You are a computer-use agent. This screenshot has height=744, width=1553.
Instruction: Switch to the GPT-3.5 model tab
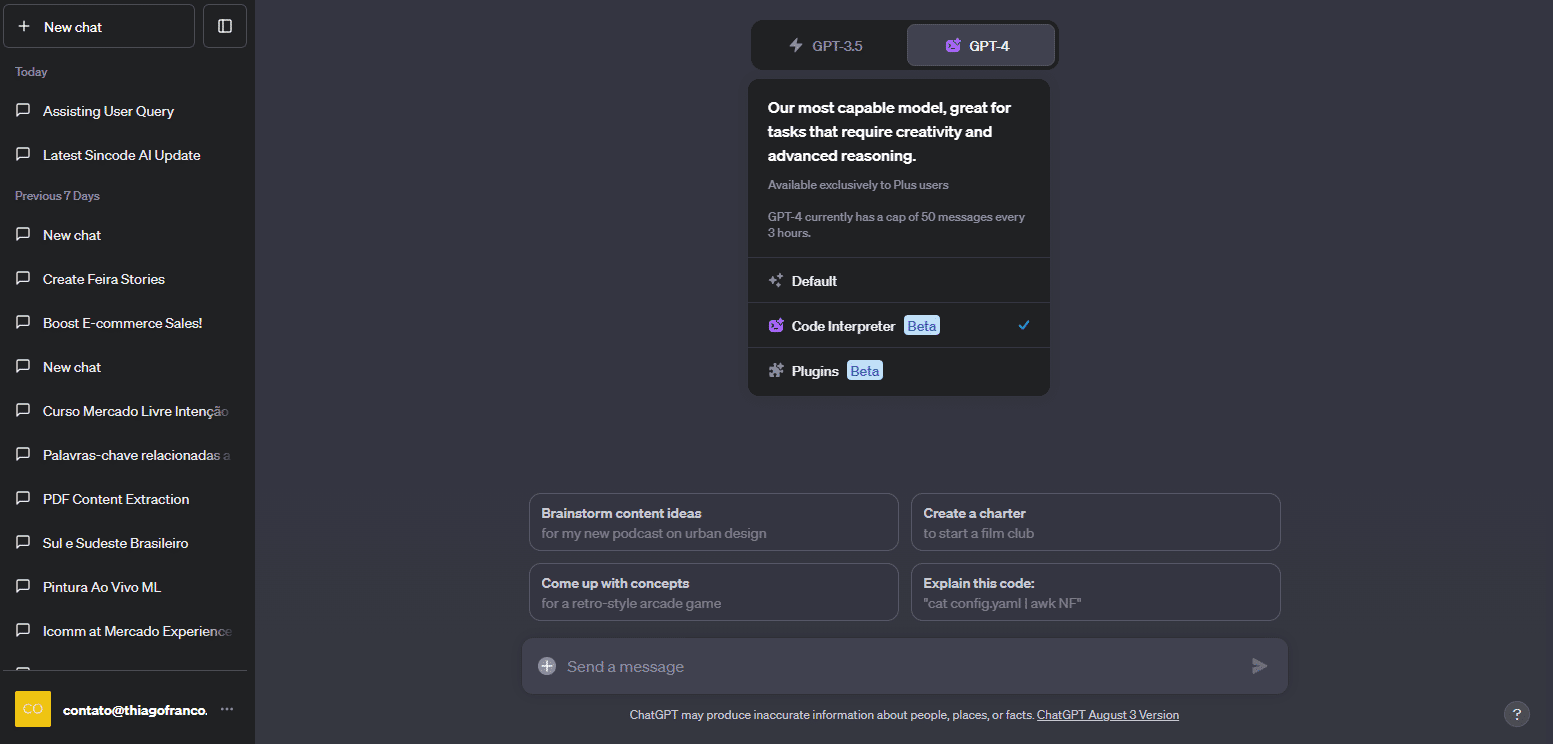click(829, 45)
